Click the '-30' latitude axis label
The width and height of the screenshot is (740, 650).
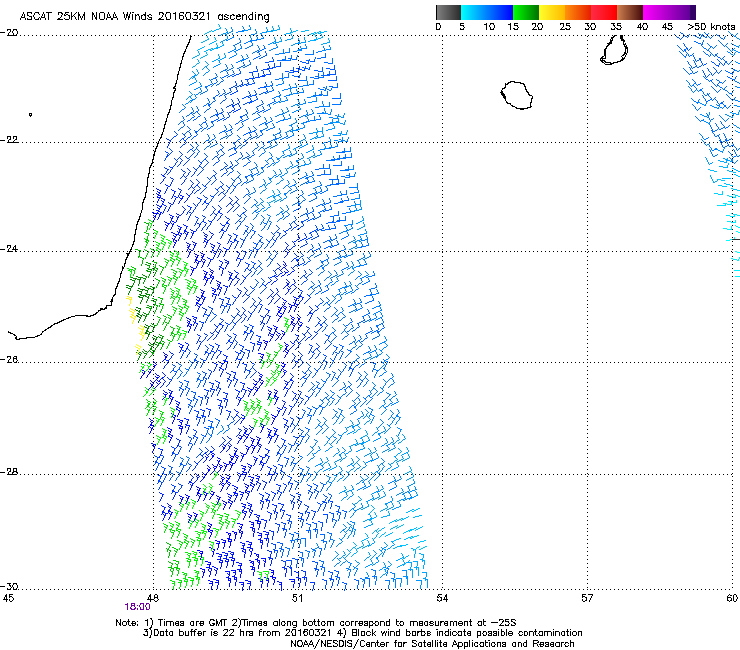pos(9,586)
